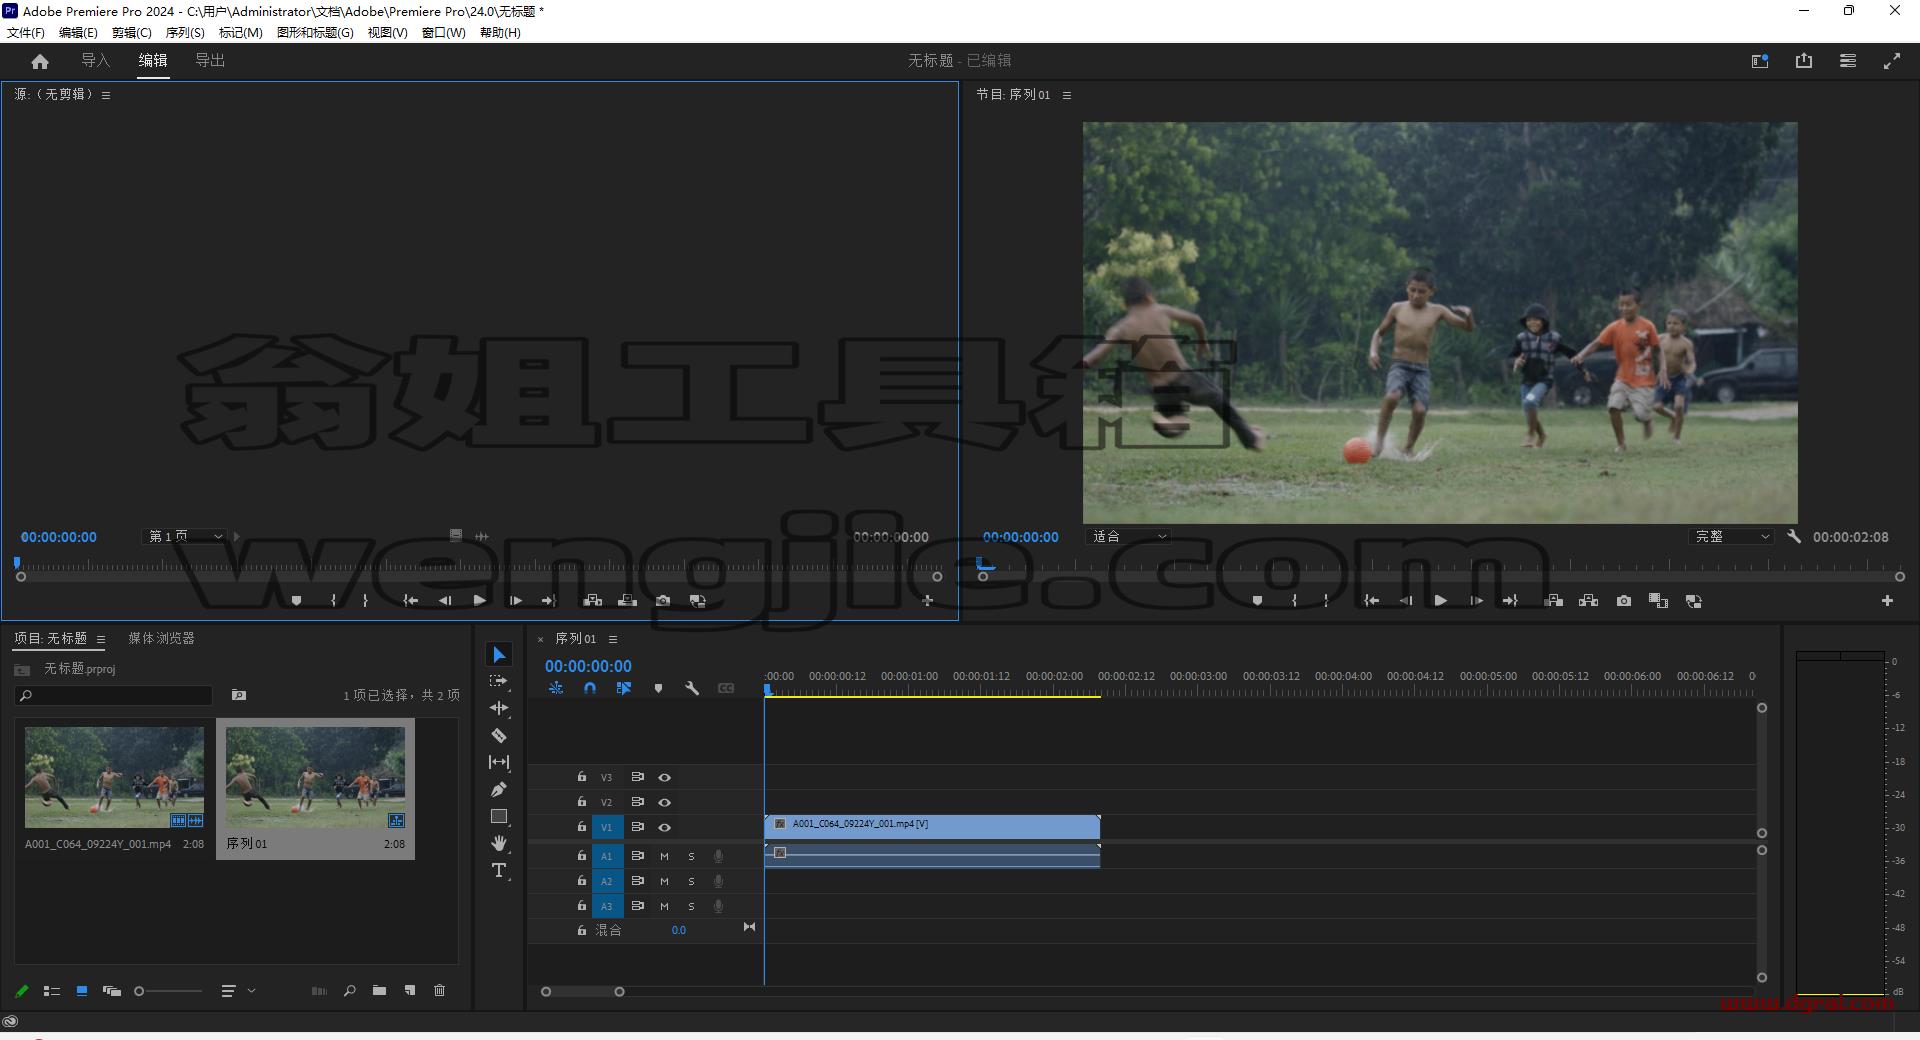Select the Pen tool
This screenshot has width=1920, height=1040.
tap(499, 790)
